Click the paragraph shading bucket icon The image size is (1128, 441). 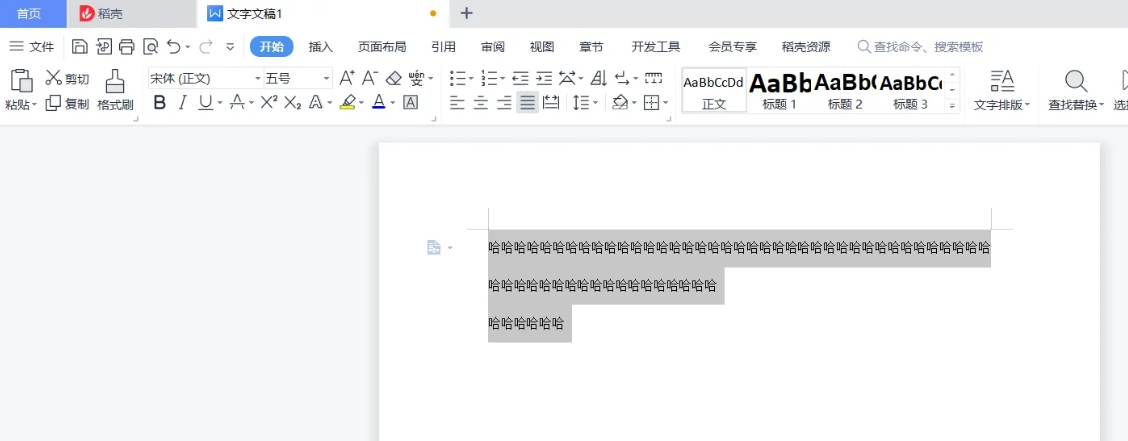click(619, 103)
